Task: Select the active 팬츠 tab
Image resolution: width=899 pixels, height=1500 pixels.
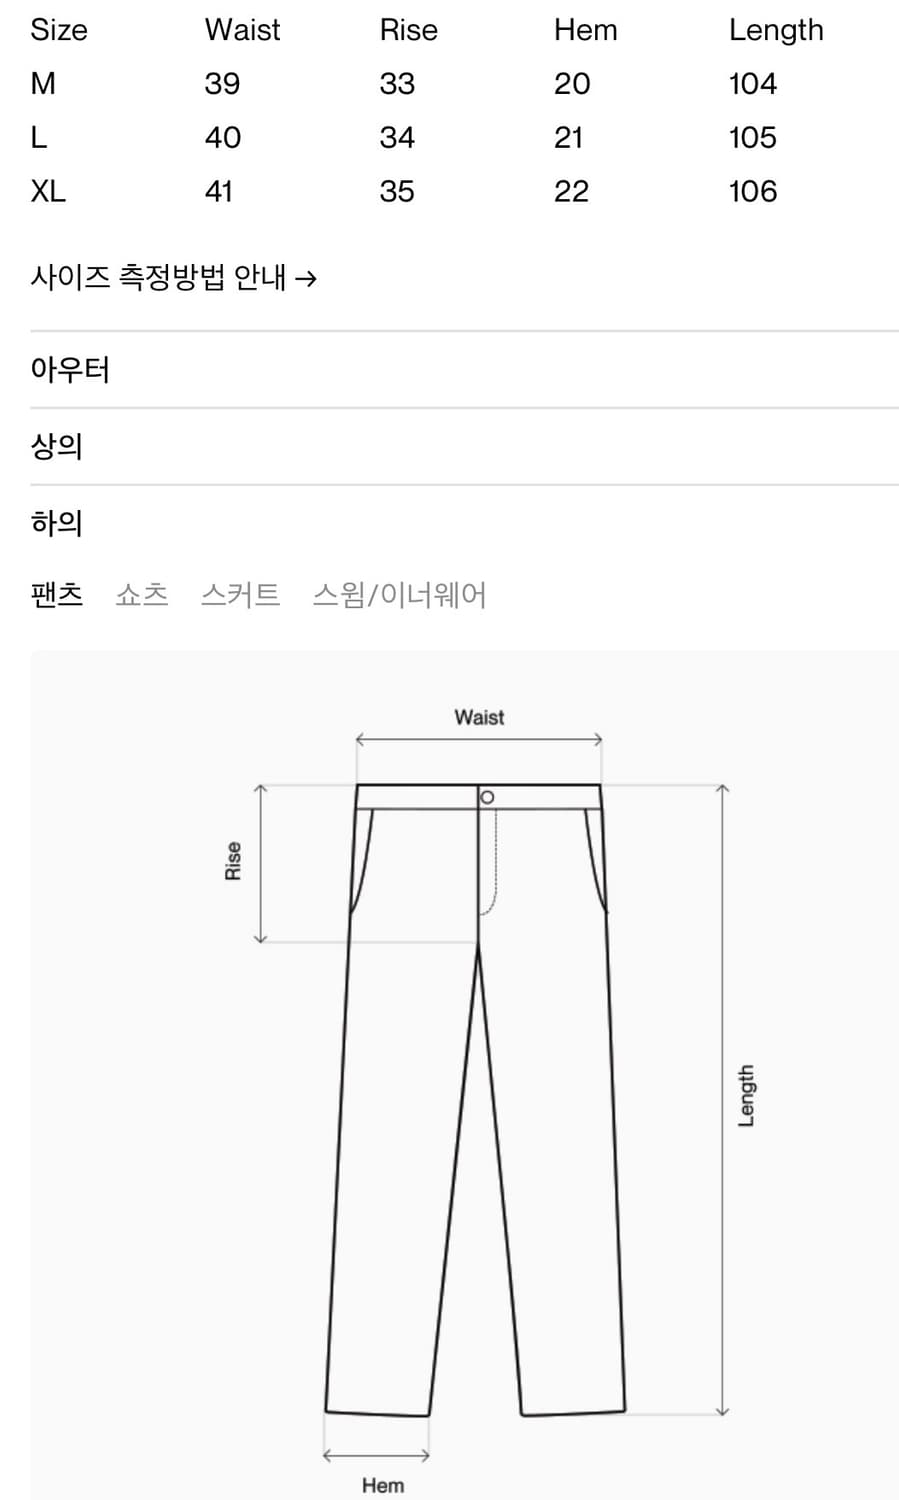Action: pos(56,594)
